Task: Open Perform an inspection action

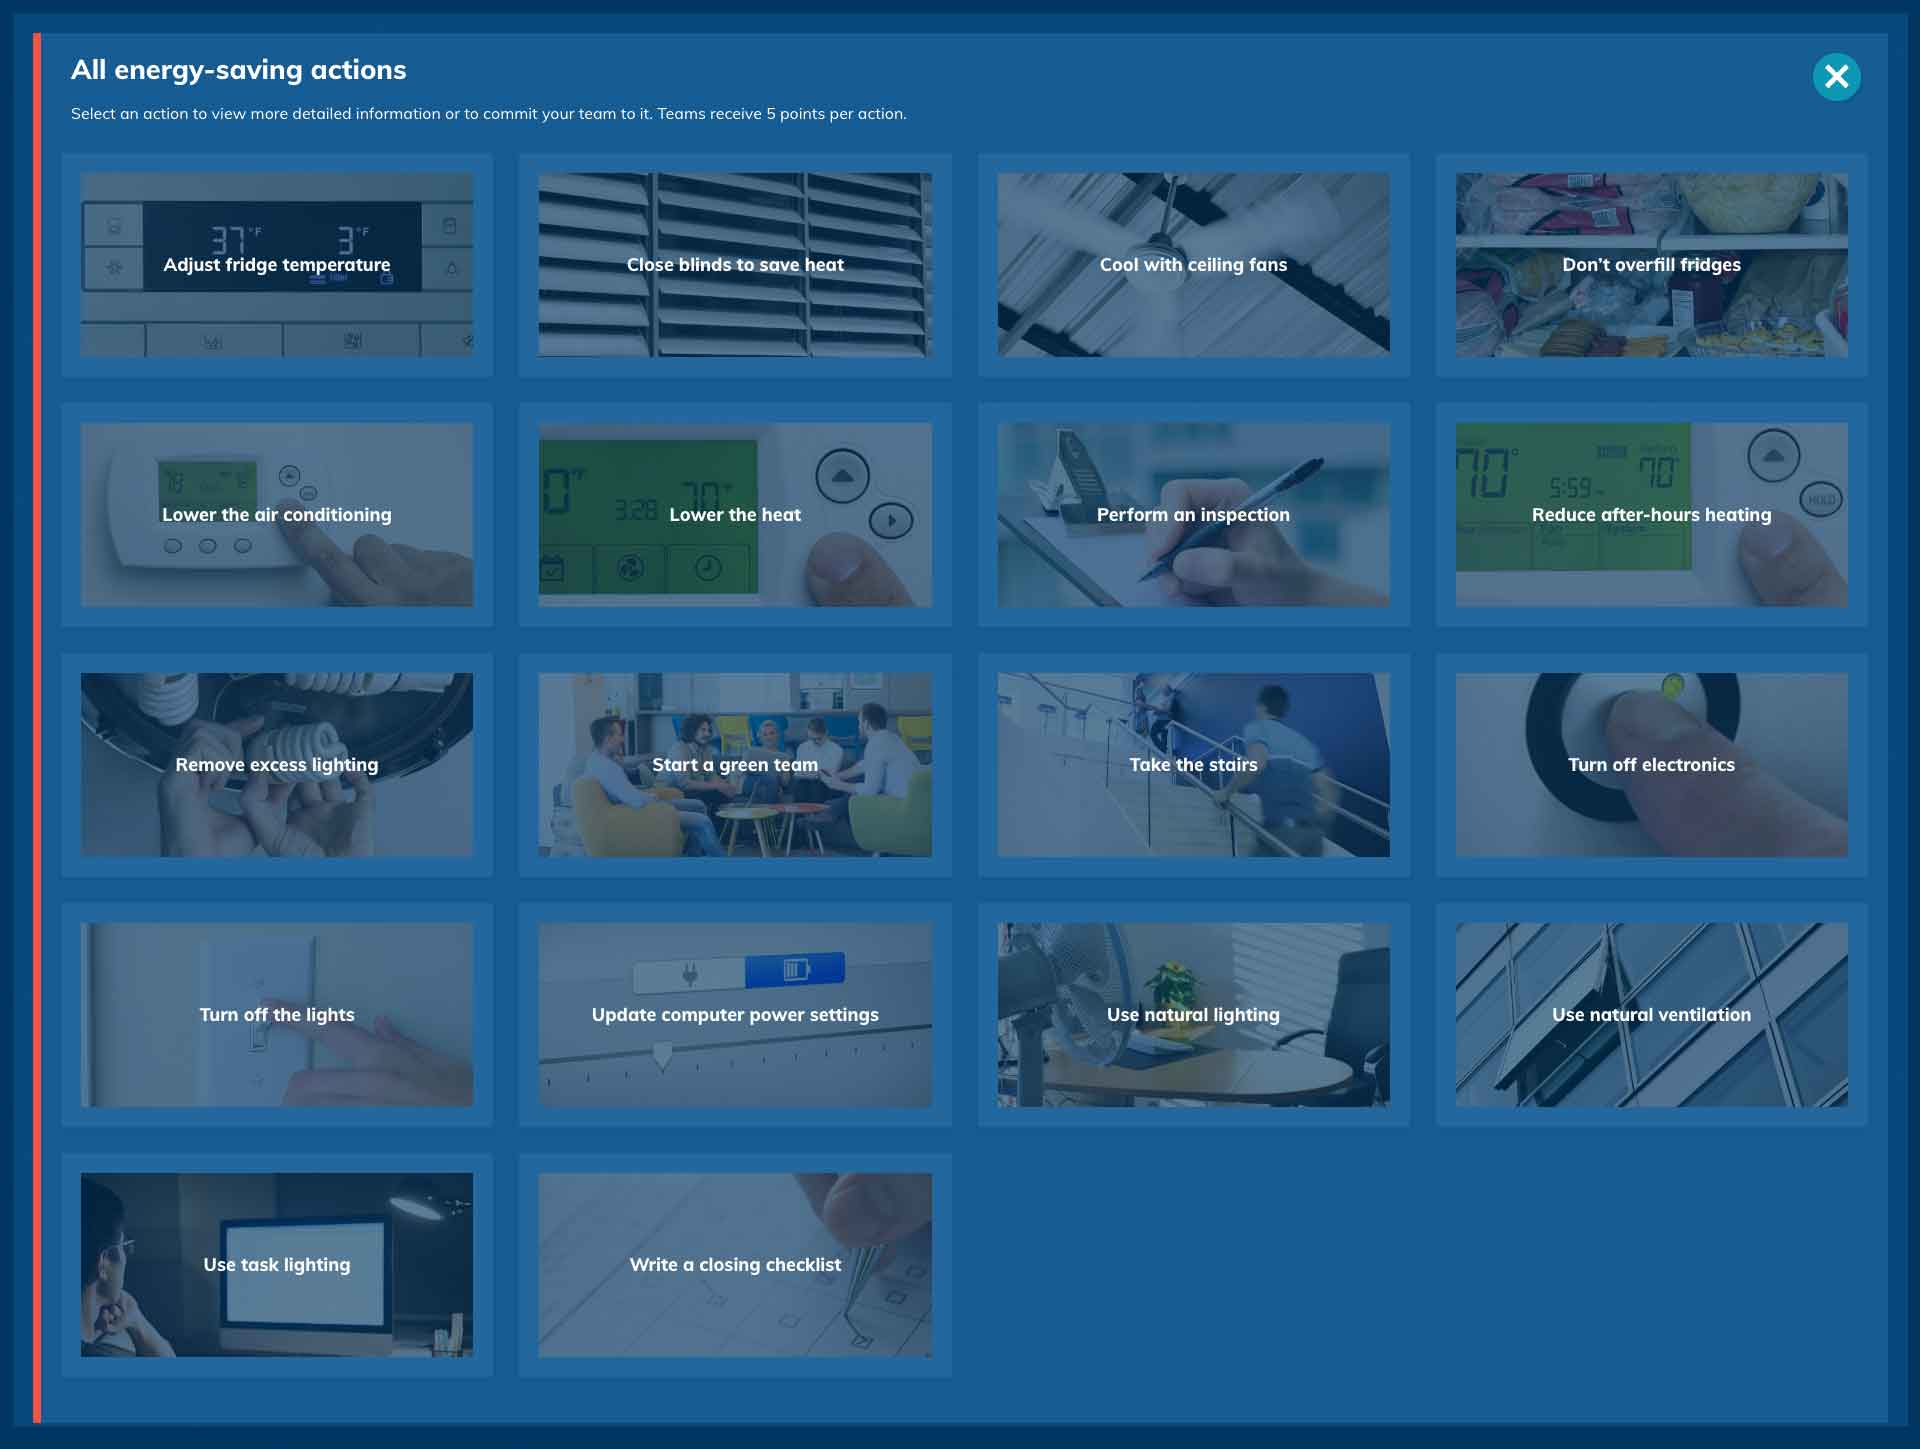Action: [1193, 515]
